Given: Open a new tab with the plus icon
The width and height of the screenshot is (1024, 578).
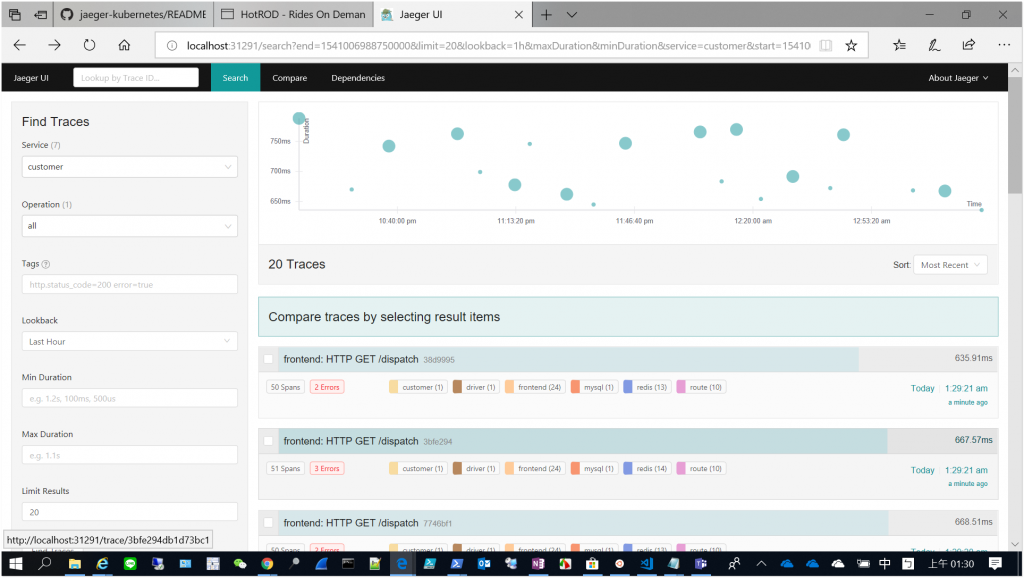Looking at the screenshot, I should pos(546,14).
